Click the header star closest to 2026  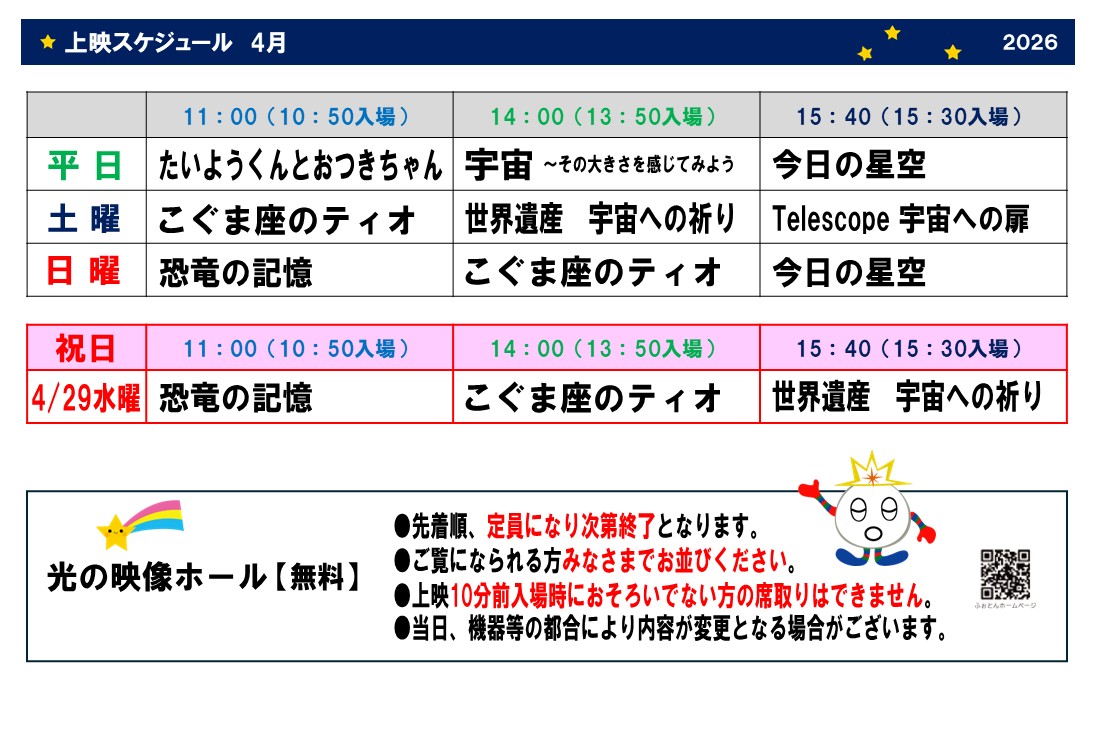(x=952, y=52)
